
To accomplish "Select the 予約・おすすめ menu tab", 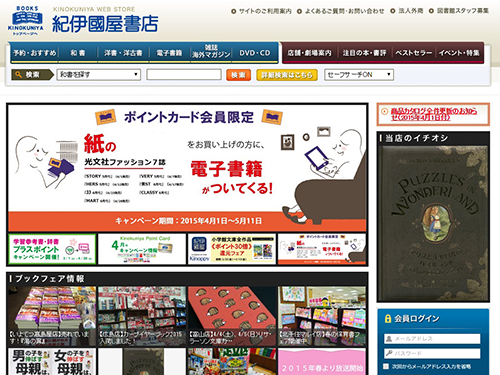I will 35,53.
